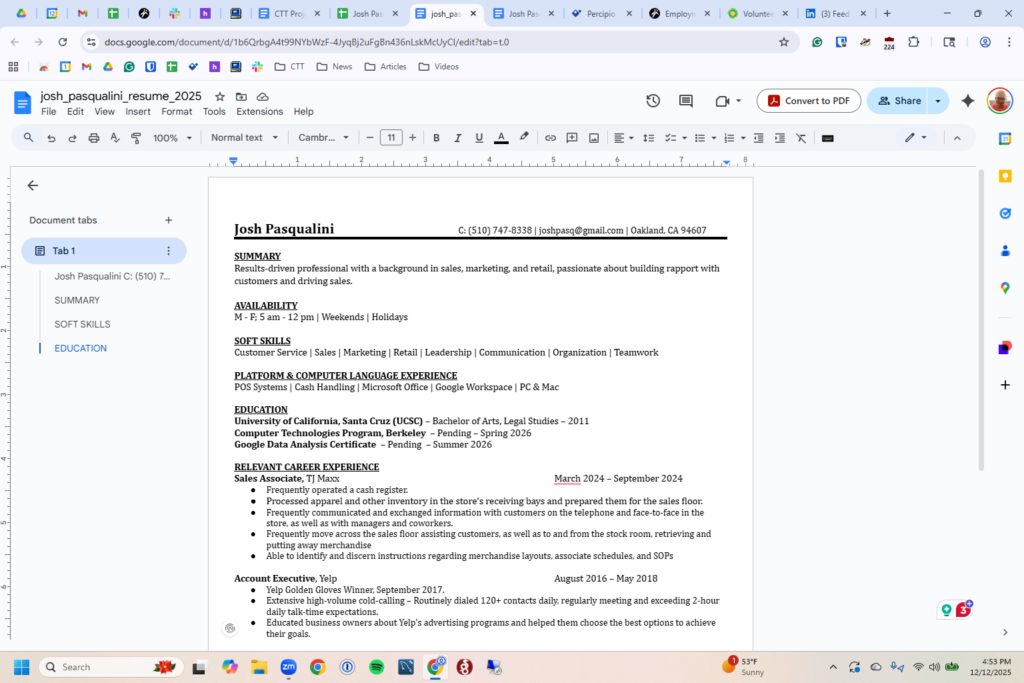Click the clear formatting icon
The height and width of the screenshot is (683, 1024).
click(x=801, y=138)
